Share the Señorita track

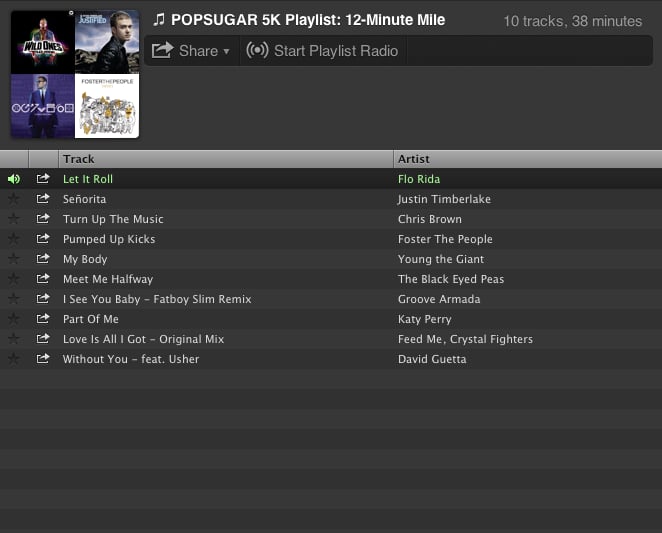(43, 199)
